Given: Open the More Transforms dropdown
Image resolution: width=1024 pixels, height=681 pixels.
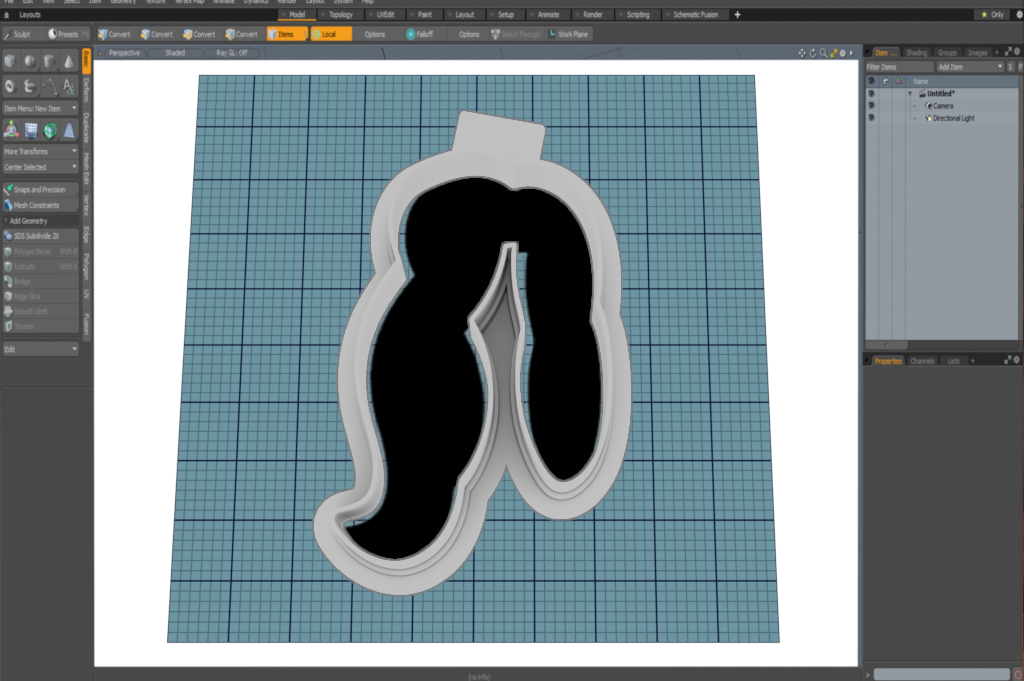Looking at the screenshot, I should coord(40,151).
